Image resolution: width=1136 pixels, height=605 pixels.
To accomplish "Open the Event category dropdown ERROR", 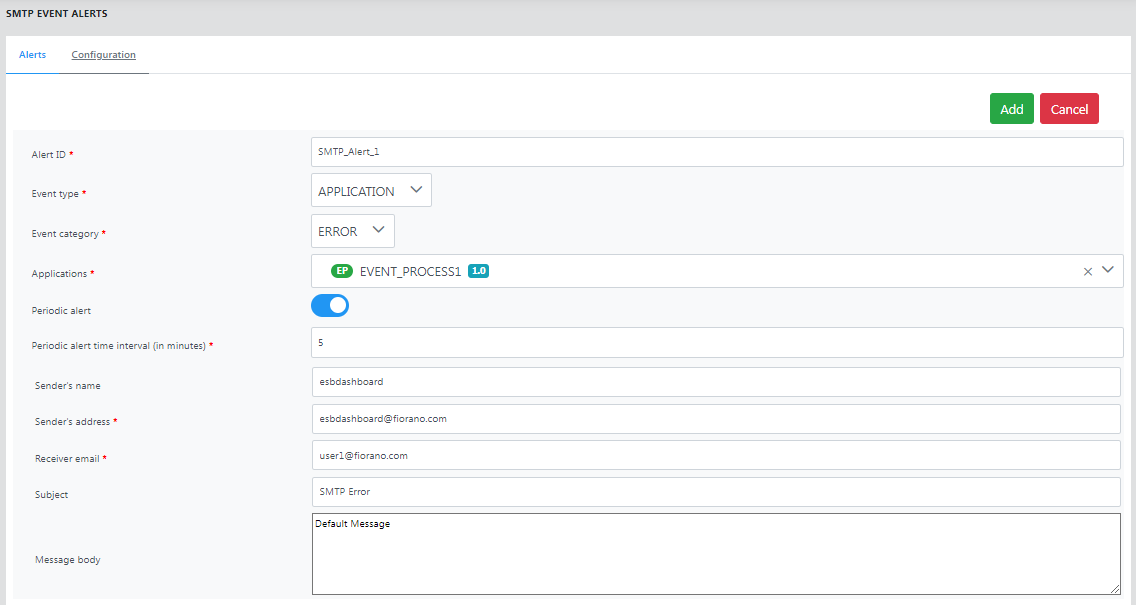I will click(353, 231).
